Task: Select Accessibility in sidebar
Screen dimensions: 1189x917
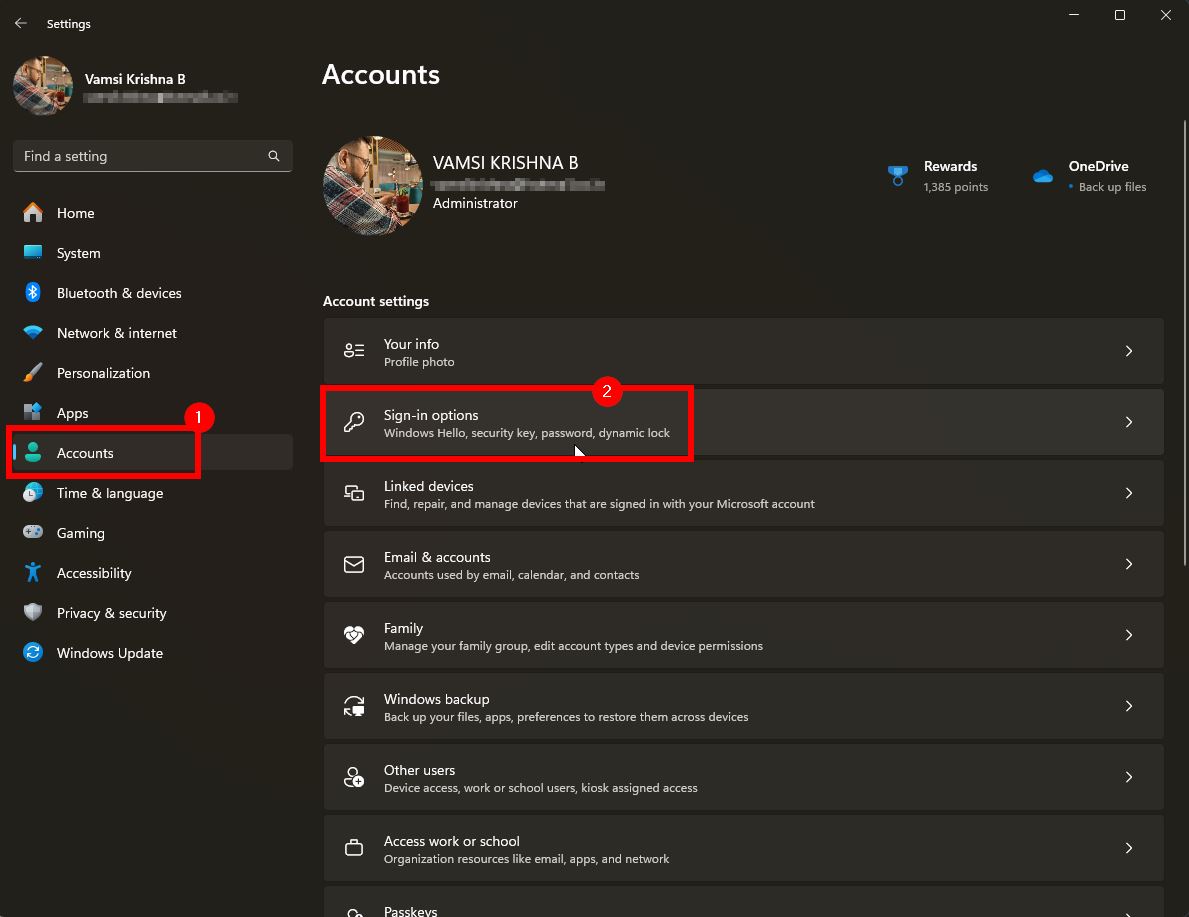Action: tap(152, 573)
